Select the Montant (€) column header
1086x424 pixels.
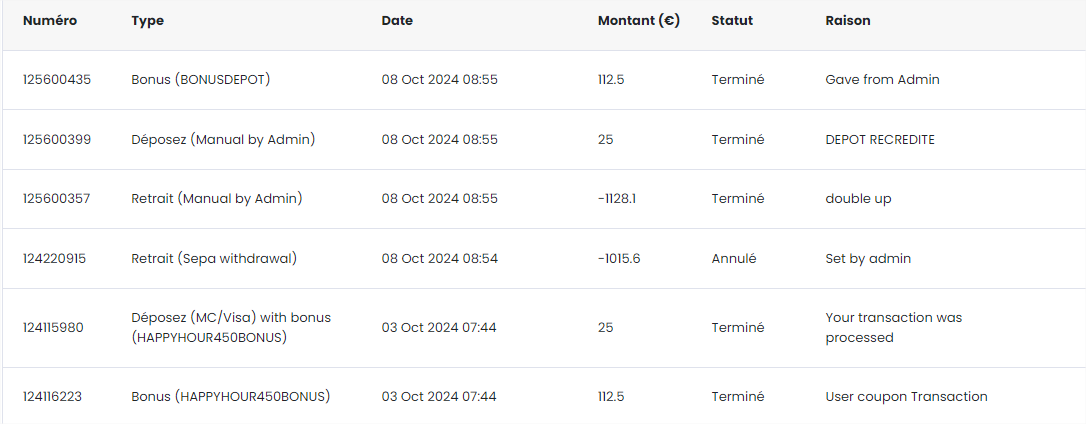click(638, 21)
